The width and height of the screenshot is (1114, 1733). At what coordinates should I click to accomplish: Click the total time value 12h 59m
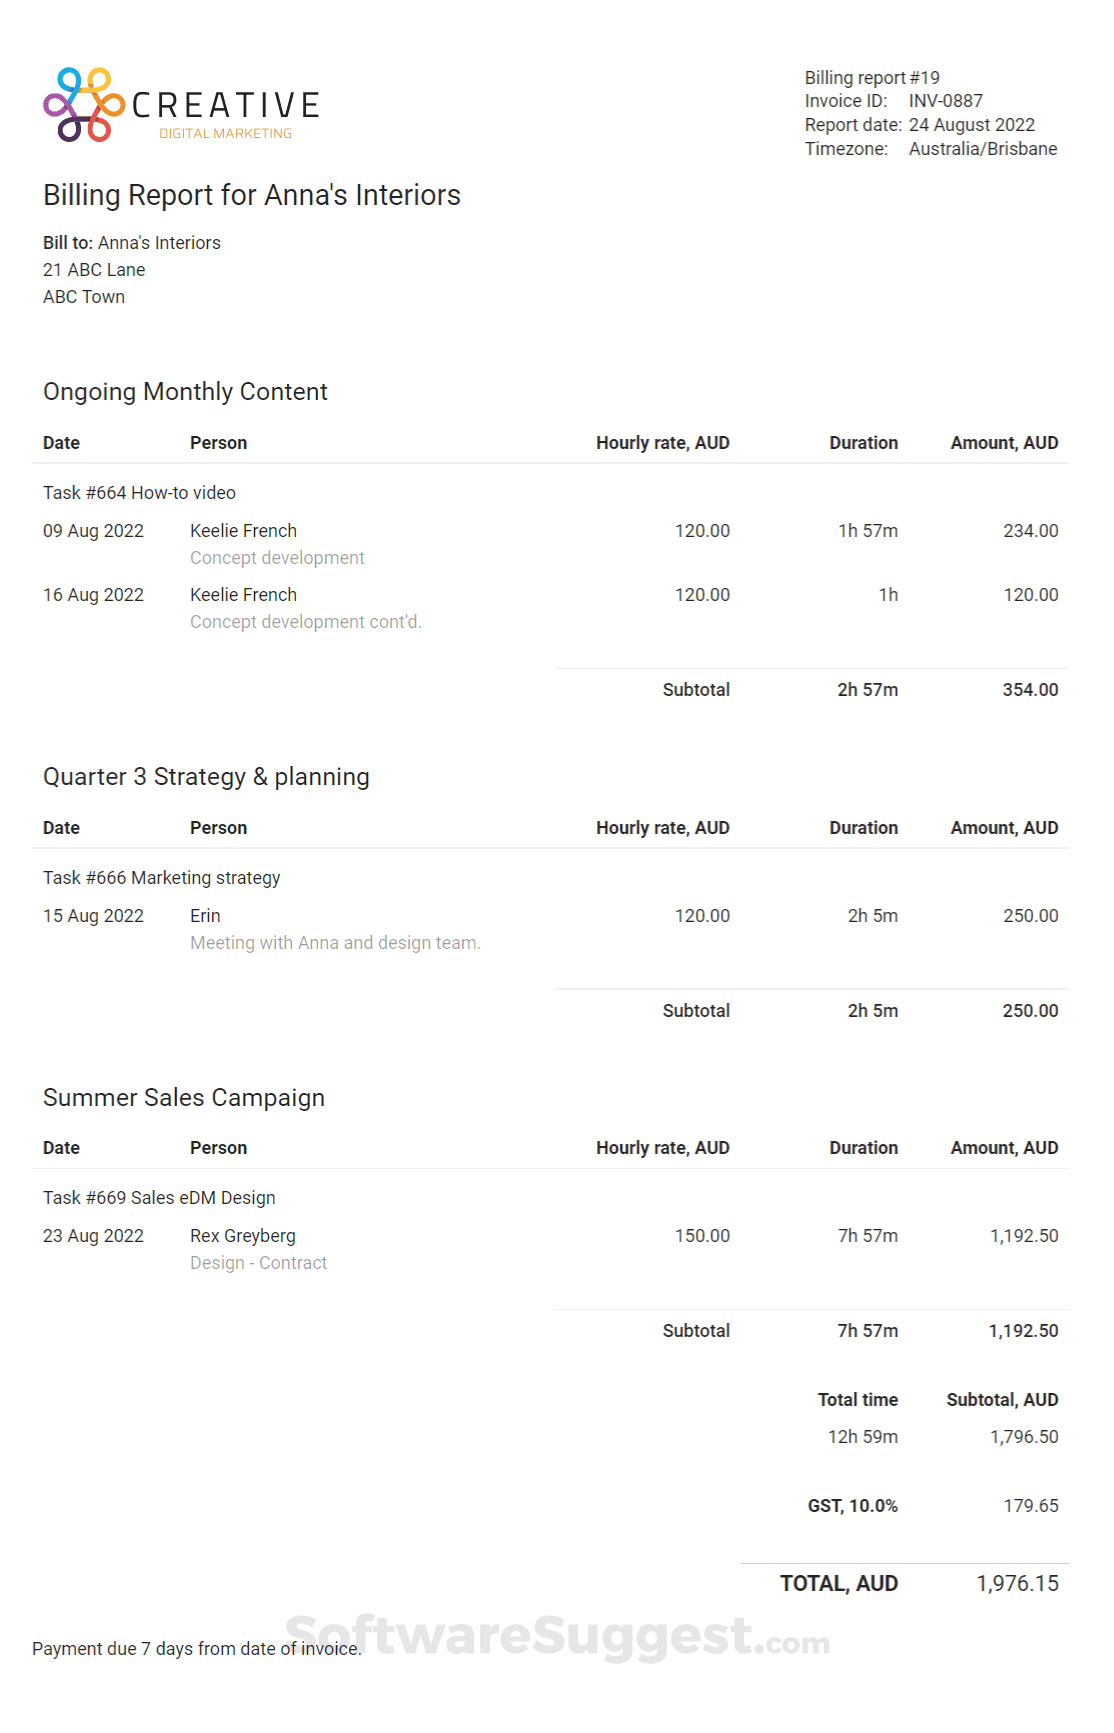click(x=862, y=1437)
